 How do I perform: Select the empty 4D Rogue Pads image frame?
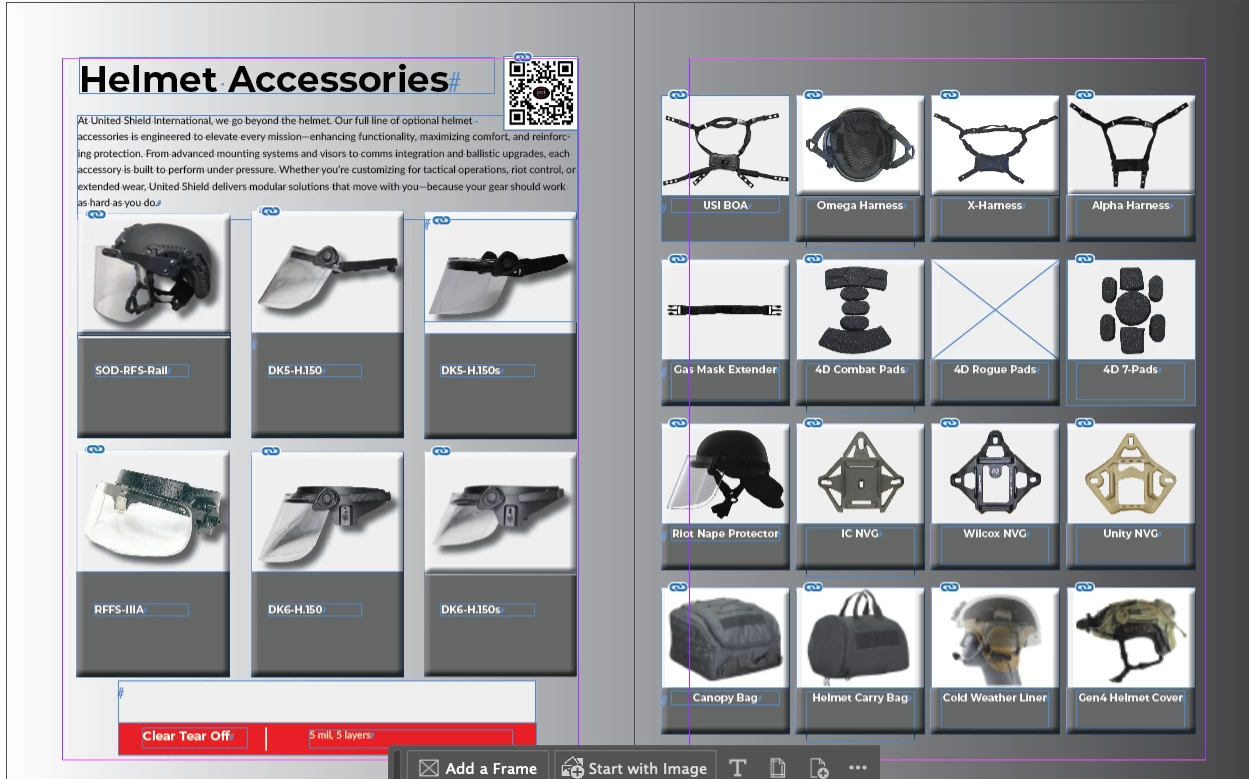coord(995,309)
